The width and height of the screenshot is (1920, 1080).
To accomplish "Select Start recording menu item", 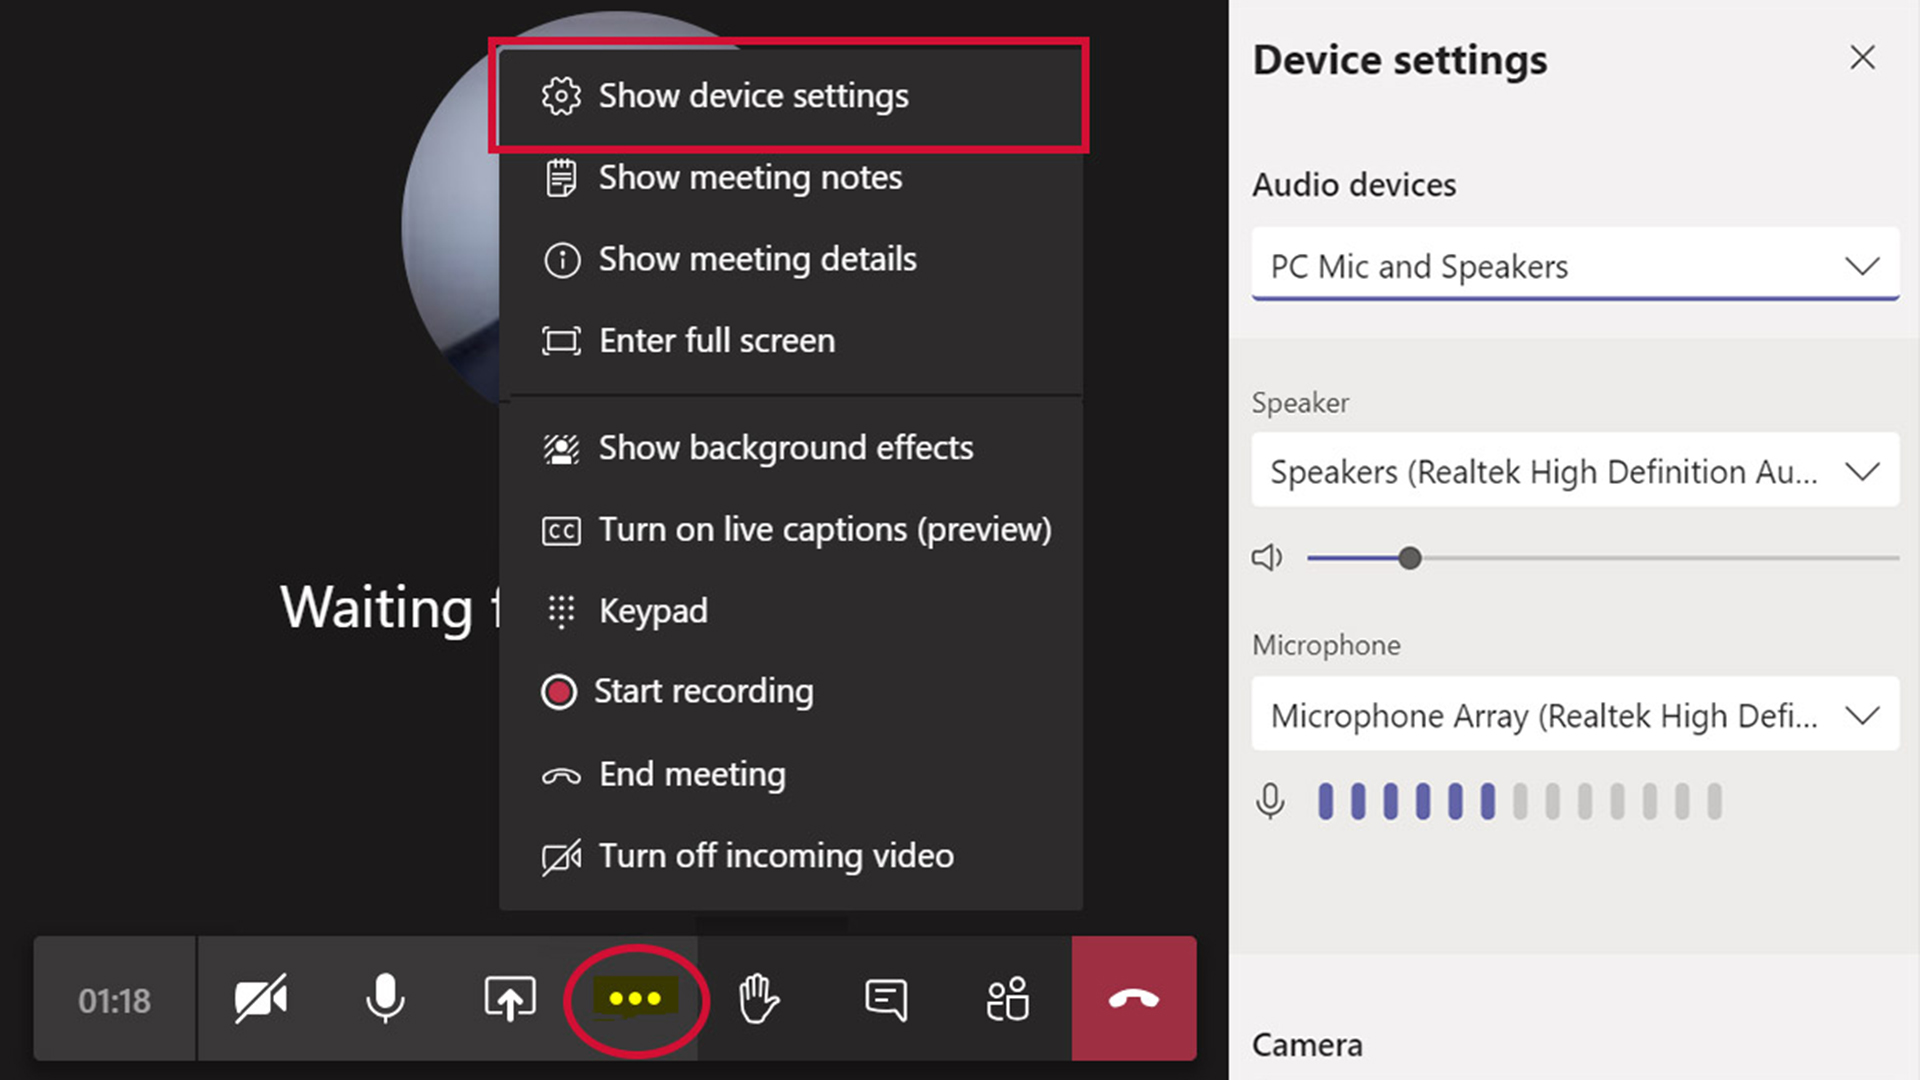I will coord(704,691).
